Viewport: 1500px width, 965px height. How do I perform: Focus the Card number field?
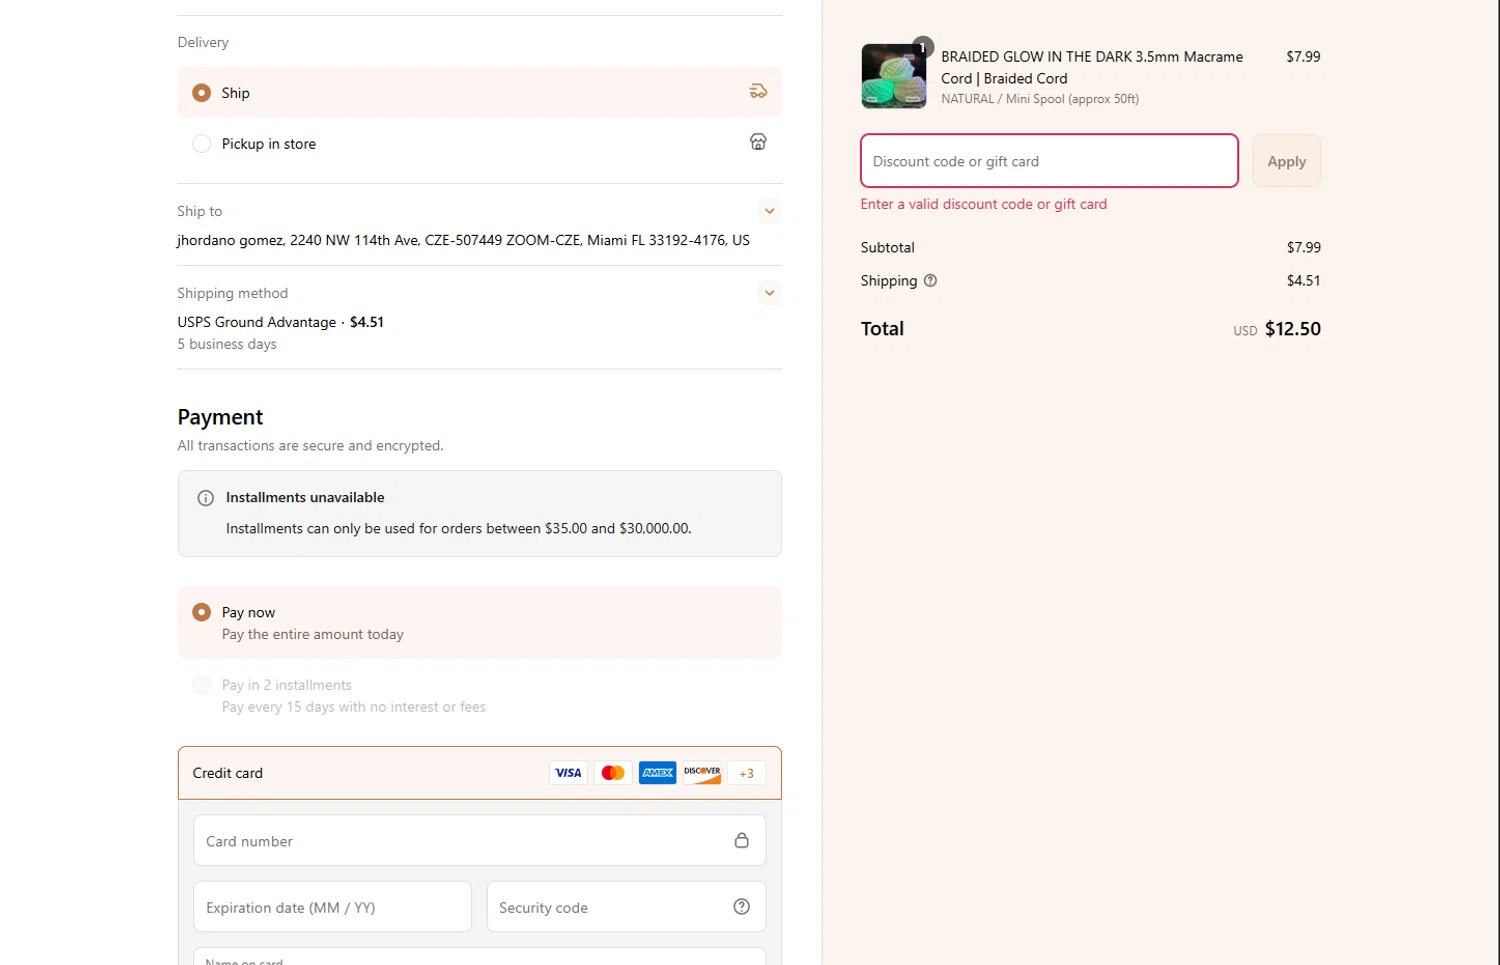coord(480,840)
